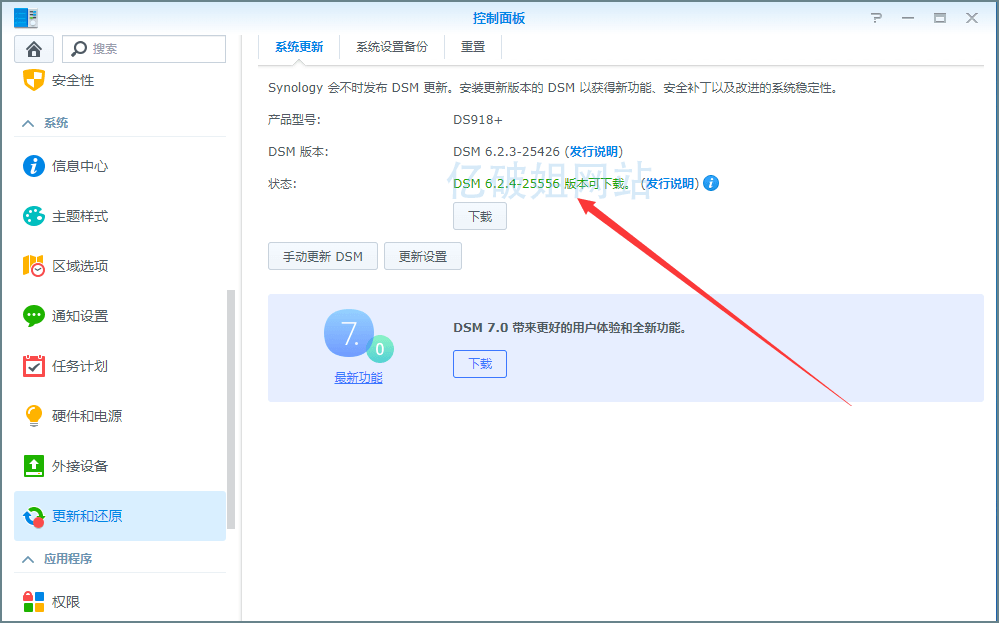
Task: Open Regional Options (区域选项) icon
Action: [x=34, y=266]
